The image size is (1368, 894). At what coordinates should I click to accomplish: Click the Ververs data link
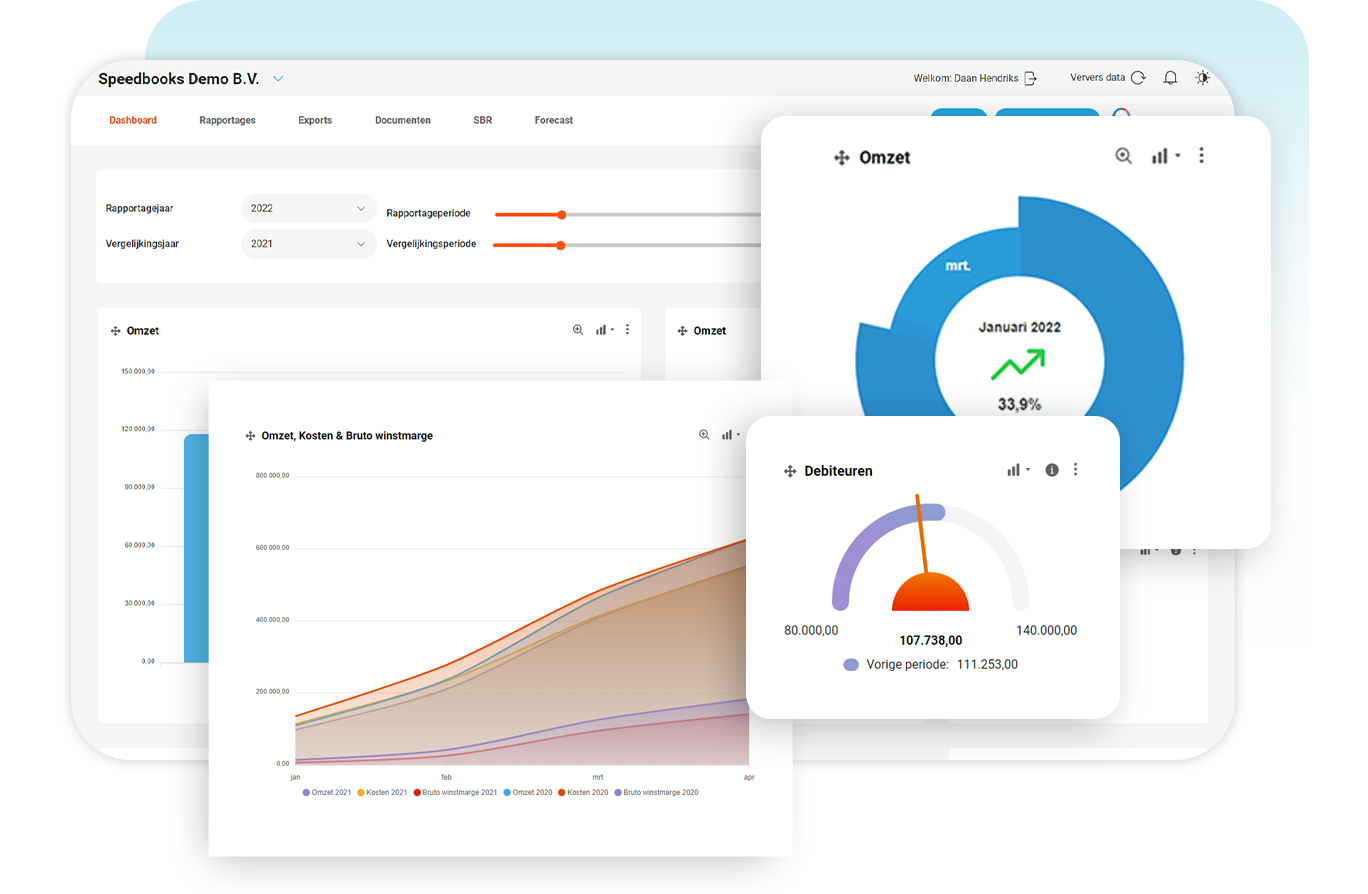click(x=1100, y=77)
